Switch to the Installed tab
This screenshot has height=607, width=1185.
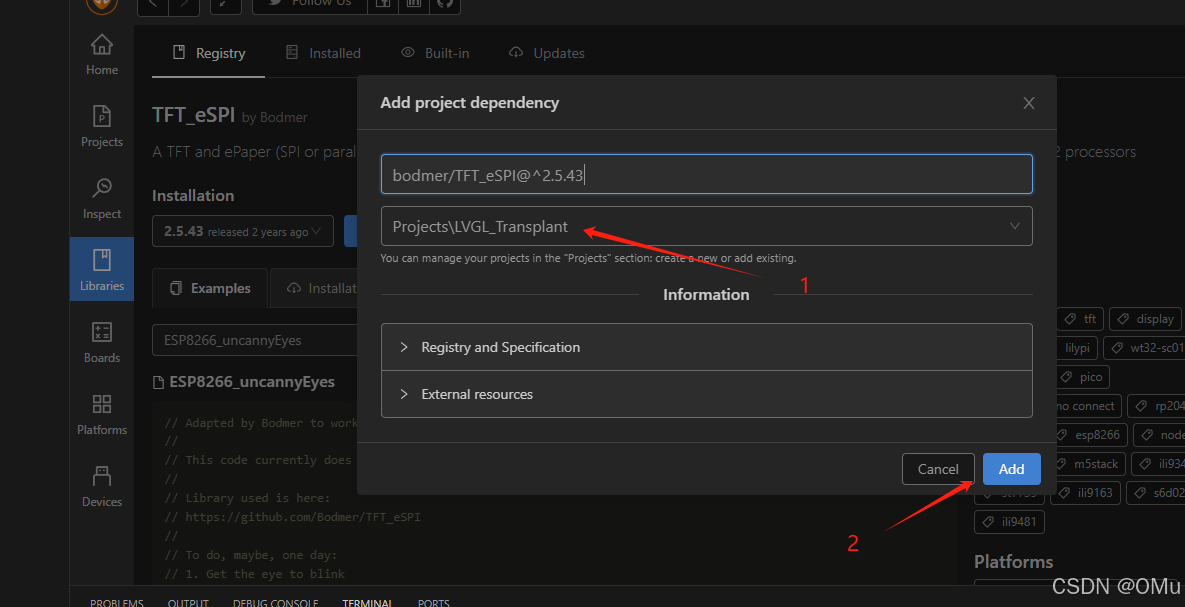coord(323,53)
